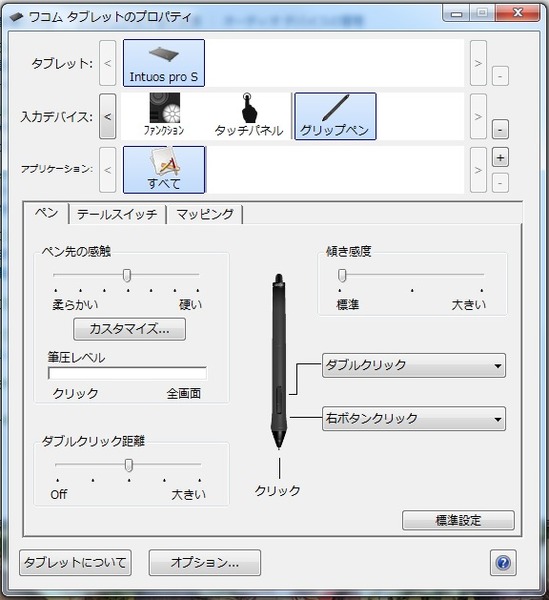Click the カスタマイズ... button
This screenshot has width=549, height=600.
coord(129,329)
